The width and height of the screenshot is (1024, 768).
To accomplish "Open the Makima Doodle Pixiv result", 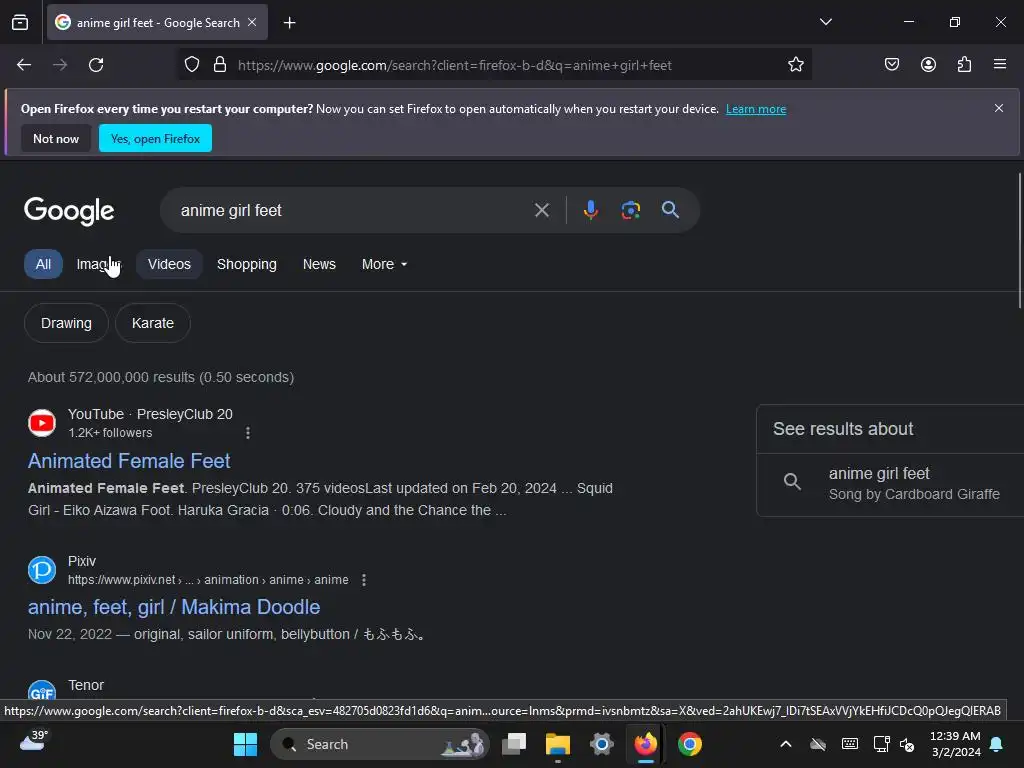I will [174, 607].
